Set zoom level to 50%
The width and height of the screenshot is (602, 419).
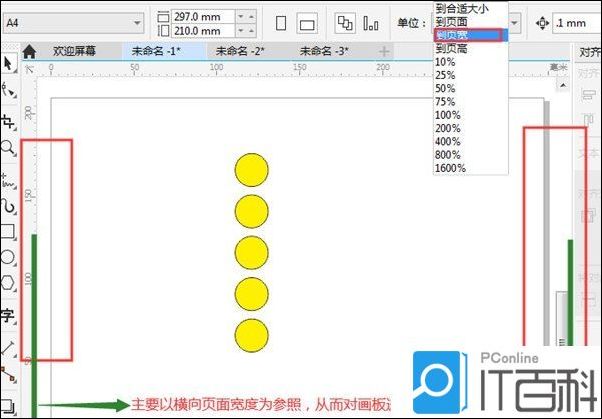(471, 89)
